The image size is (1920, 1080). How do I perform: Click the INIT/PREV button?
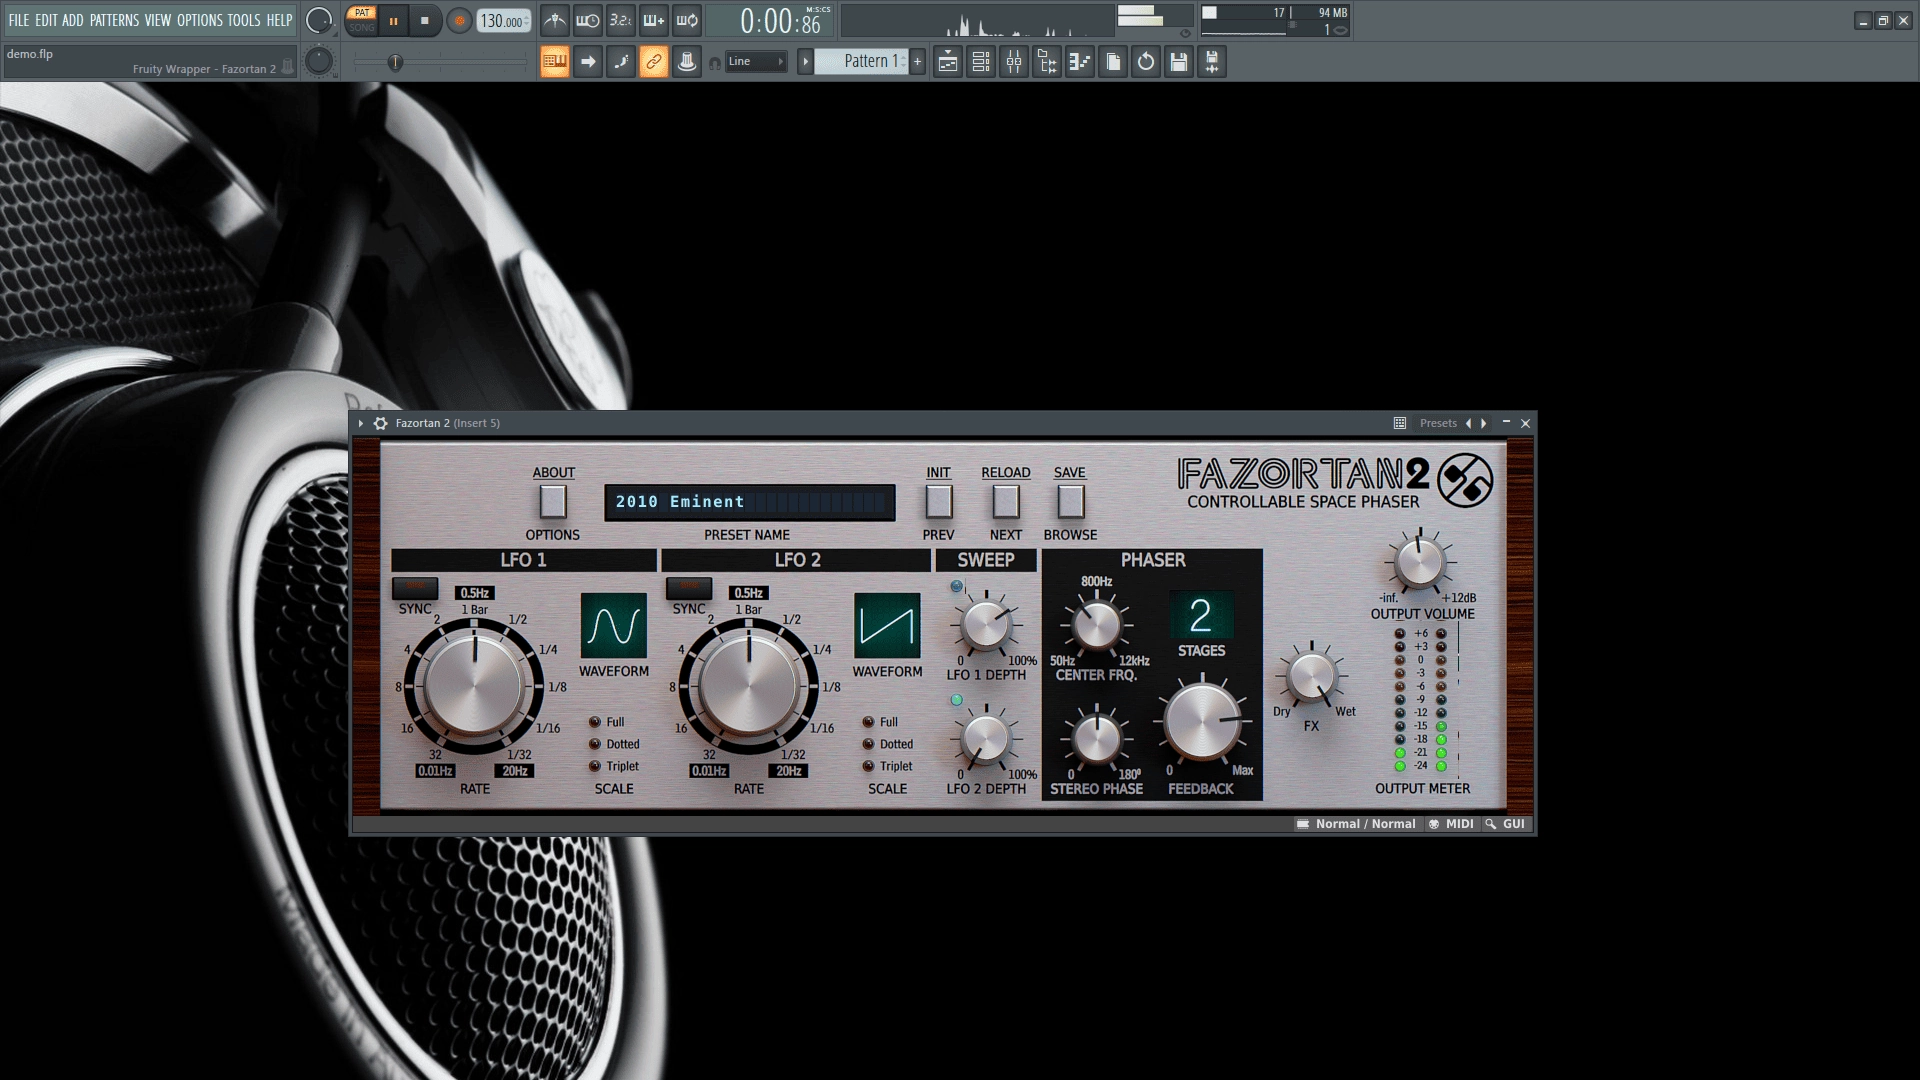(x=938, y=501)
